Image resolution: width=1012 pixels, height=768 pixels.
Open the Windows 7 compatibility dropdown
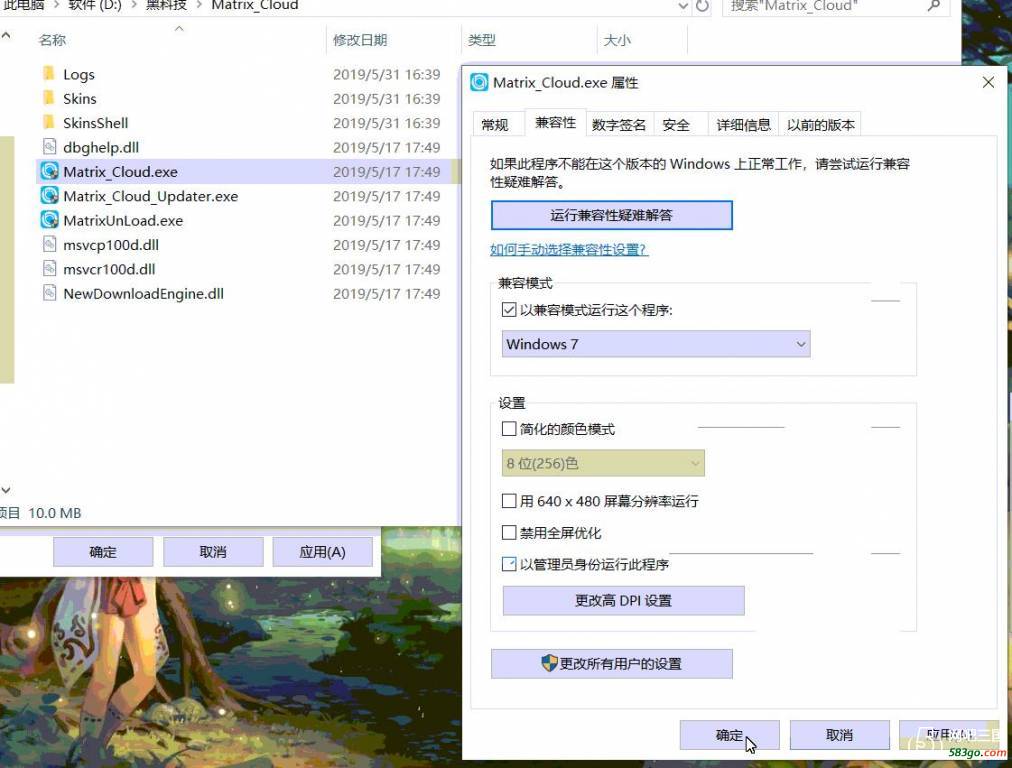click(x=656, y=344)
